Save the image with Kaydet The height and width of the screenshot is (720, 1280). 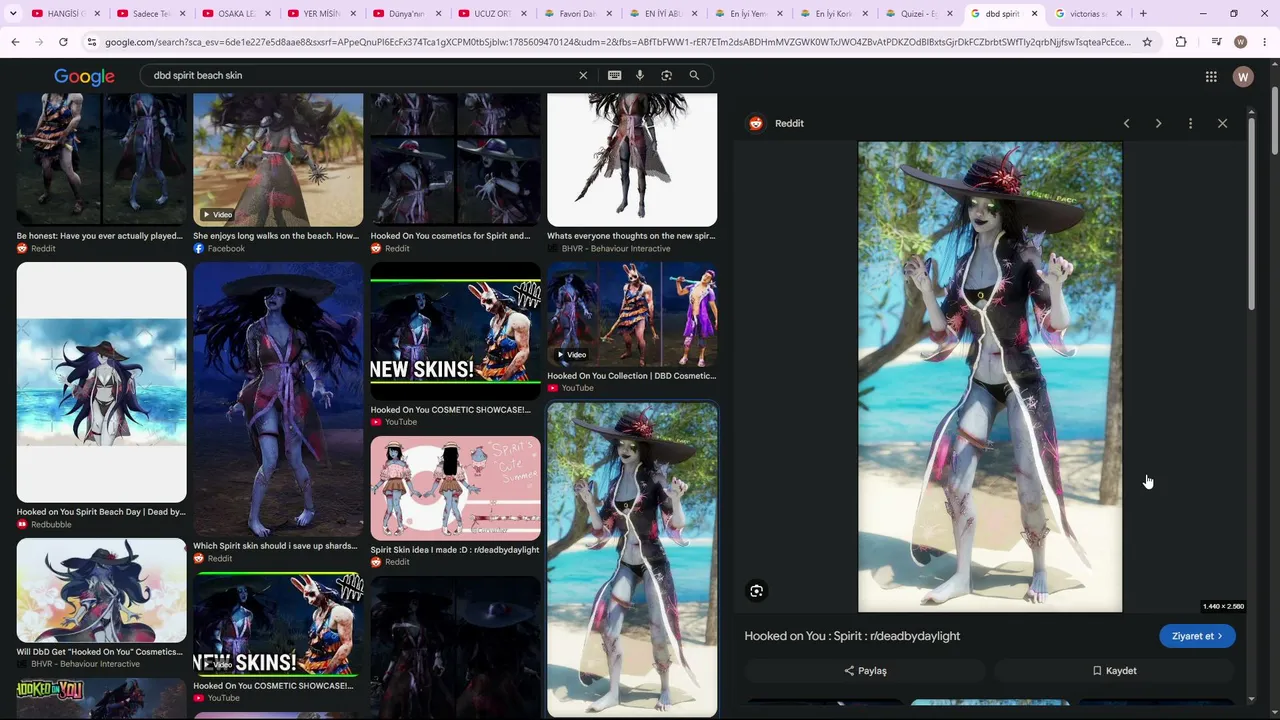1114,671
